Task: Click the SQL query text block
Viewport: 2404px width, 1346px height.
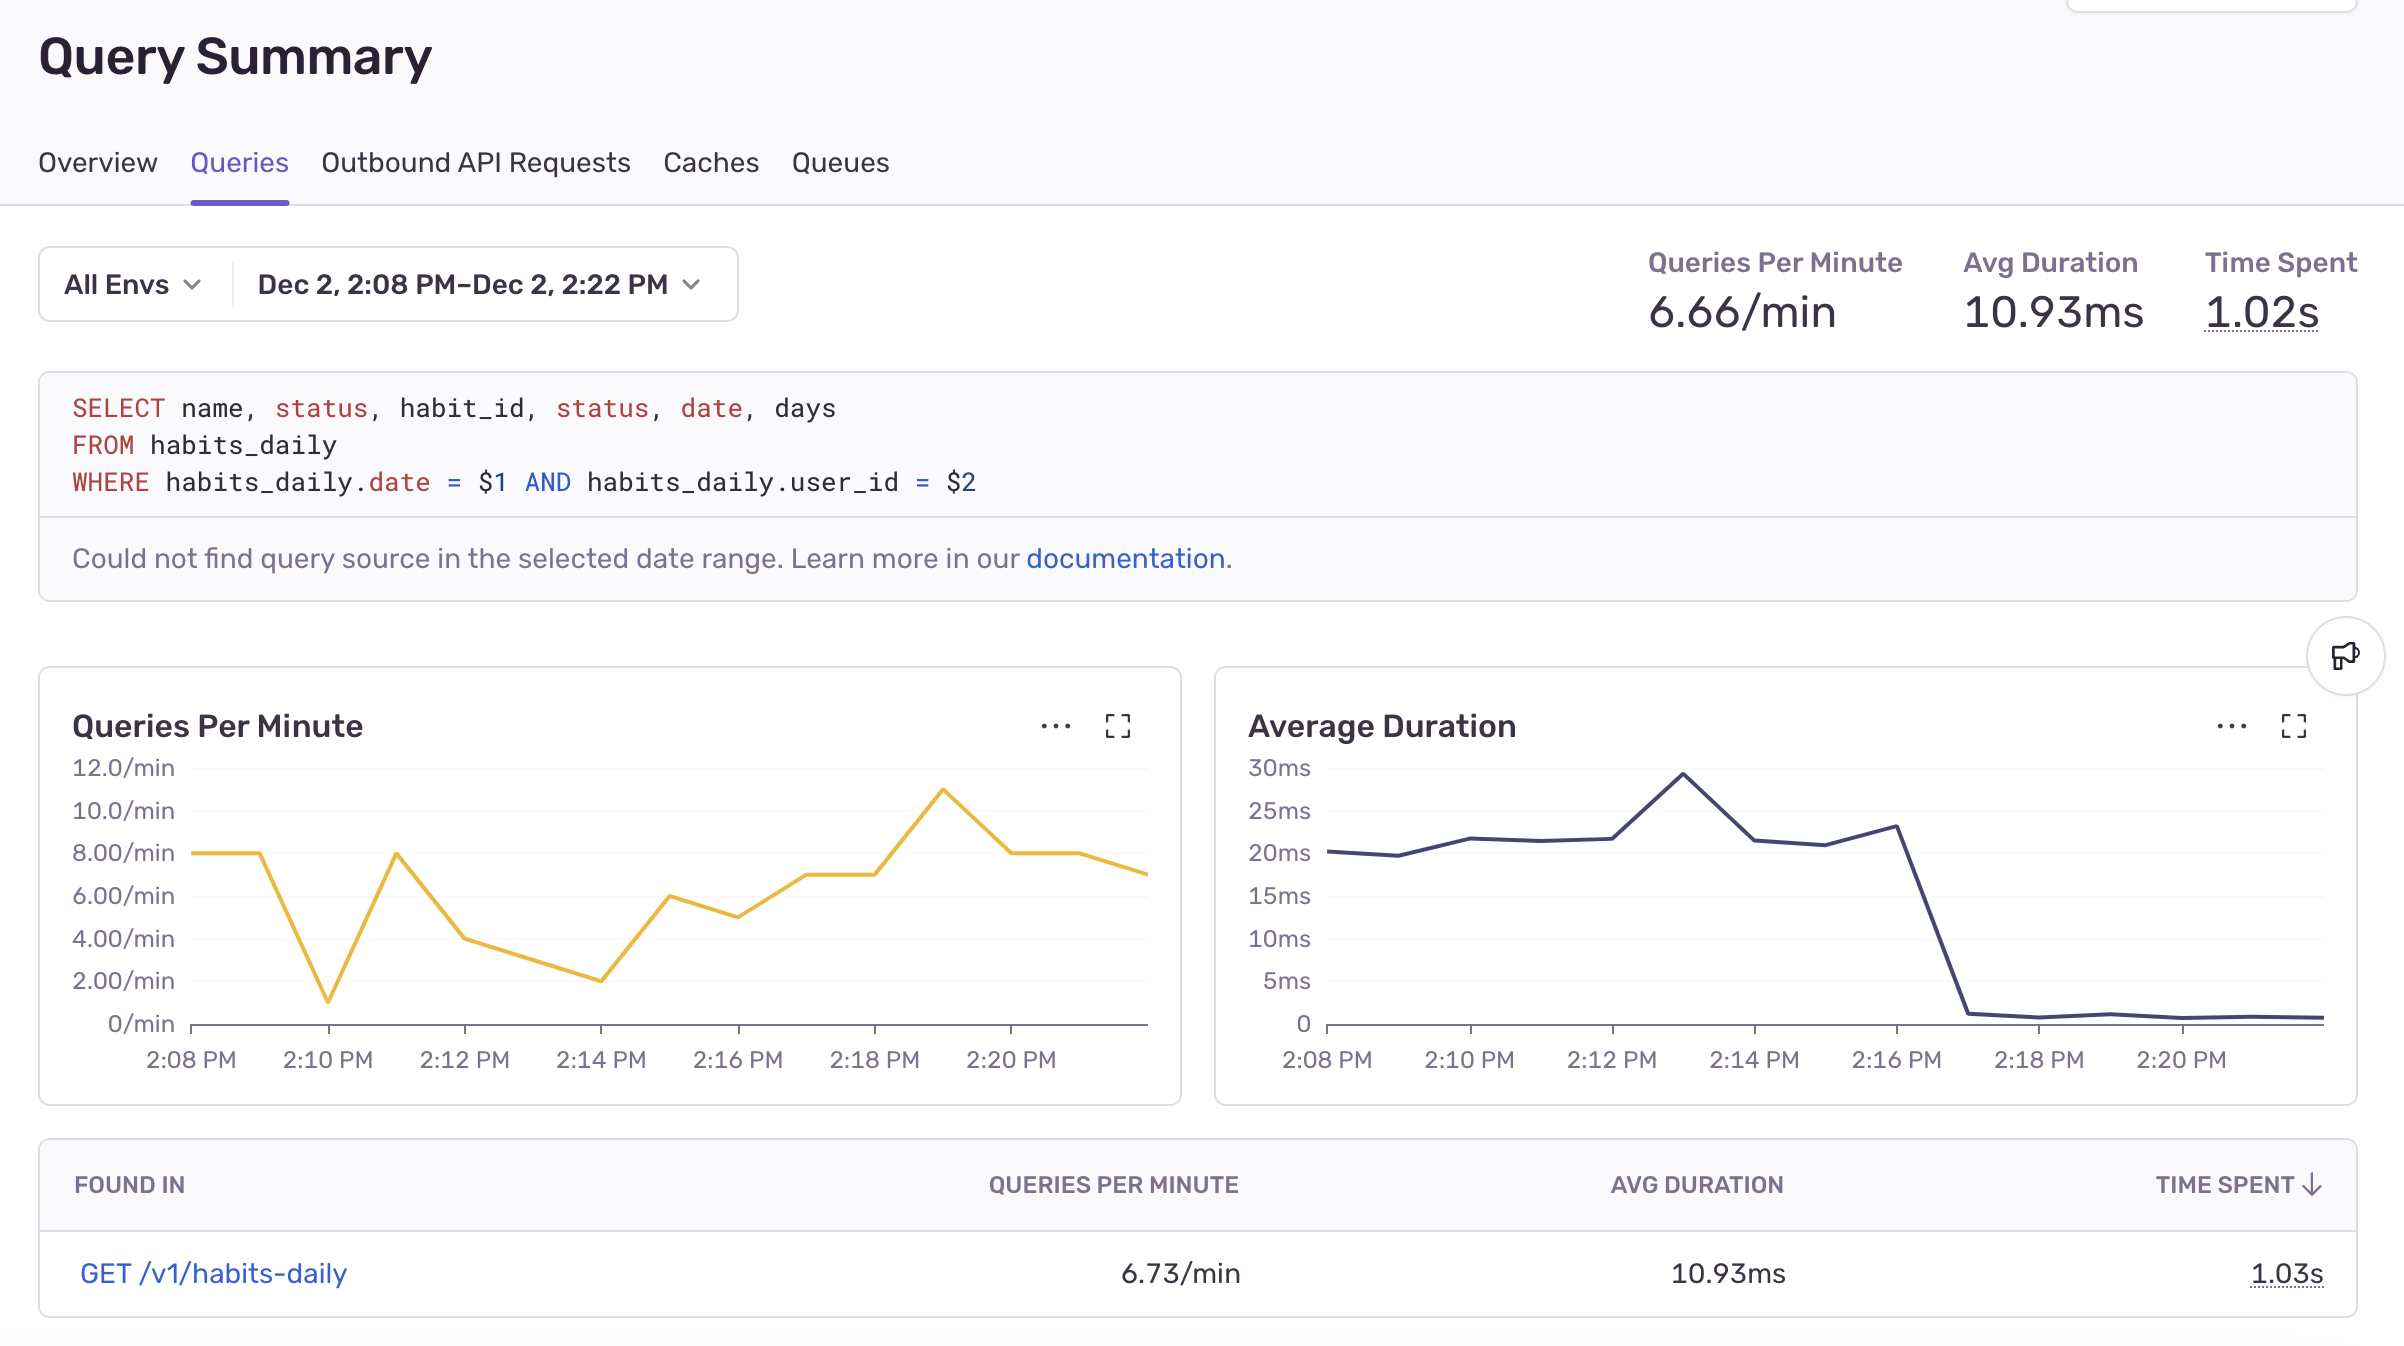Action: coord(523,446)
